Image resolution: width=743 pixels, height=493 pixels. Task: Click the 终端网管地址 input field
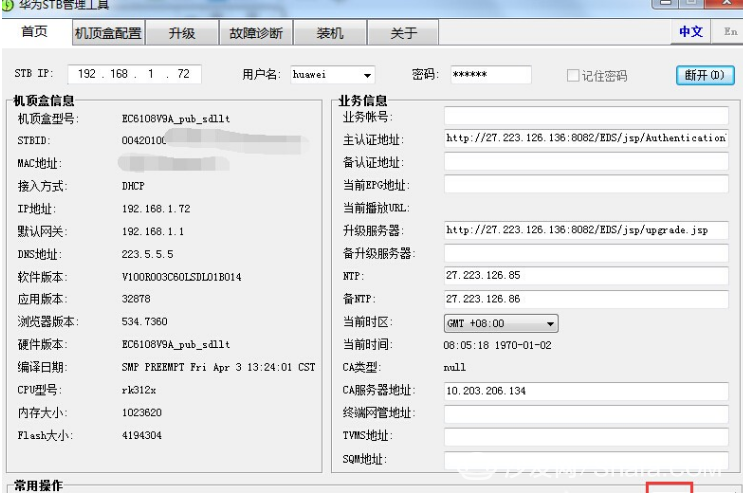tap(586, 414)
